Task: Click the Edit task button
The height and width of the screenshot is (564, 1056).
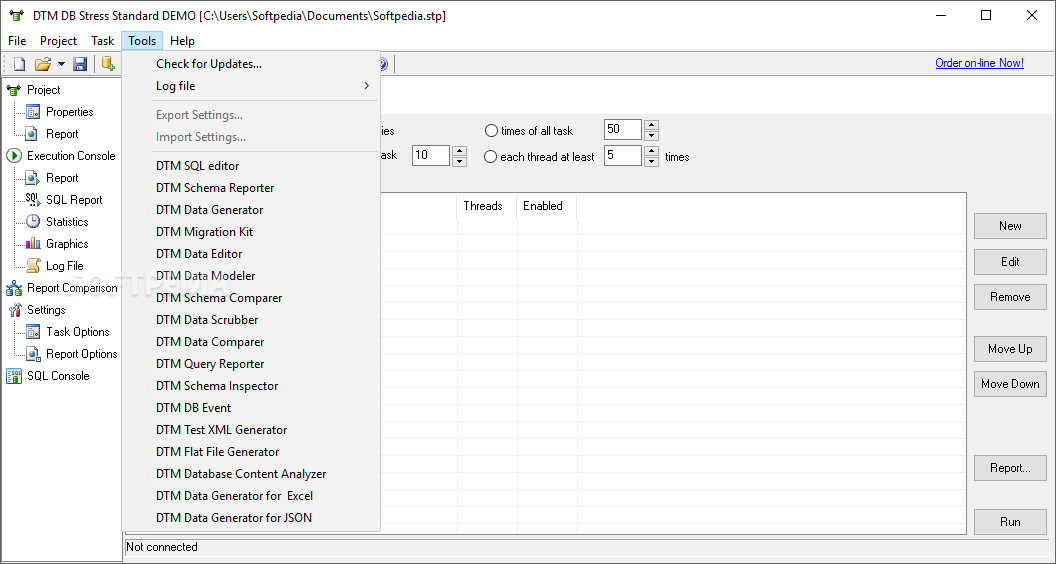Action: coord(1010,262)
